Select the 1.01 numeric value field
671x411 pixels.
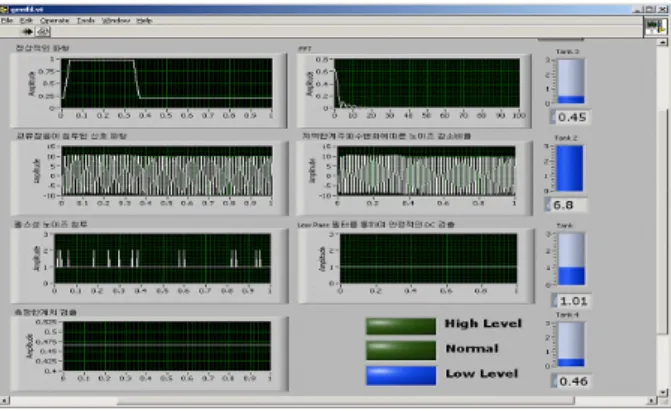click(x=572, y=301)
